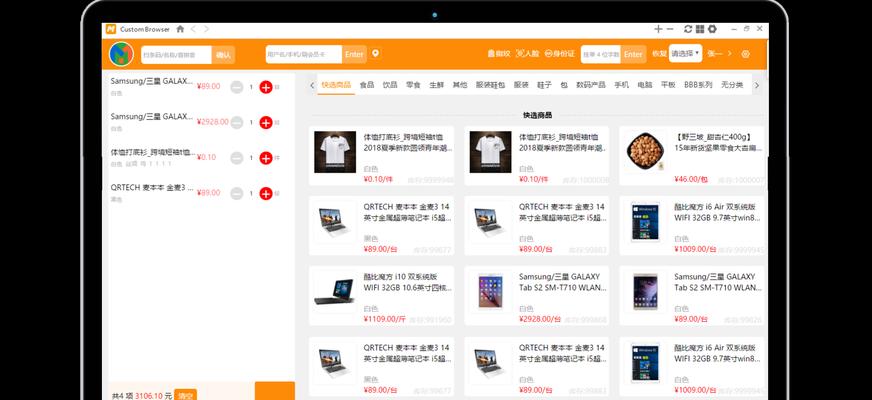Select fingerprint (指纹) verification
872x400 pixels.
point(499,54)
